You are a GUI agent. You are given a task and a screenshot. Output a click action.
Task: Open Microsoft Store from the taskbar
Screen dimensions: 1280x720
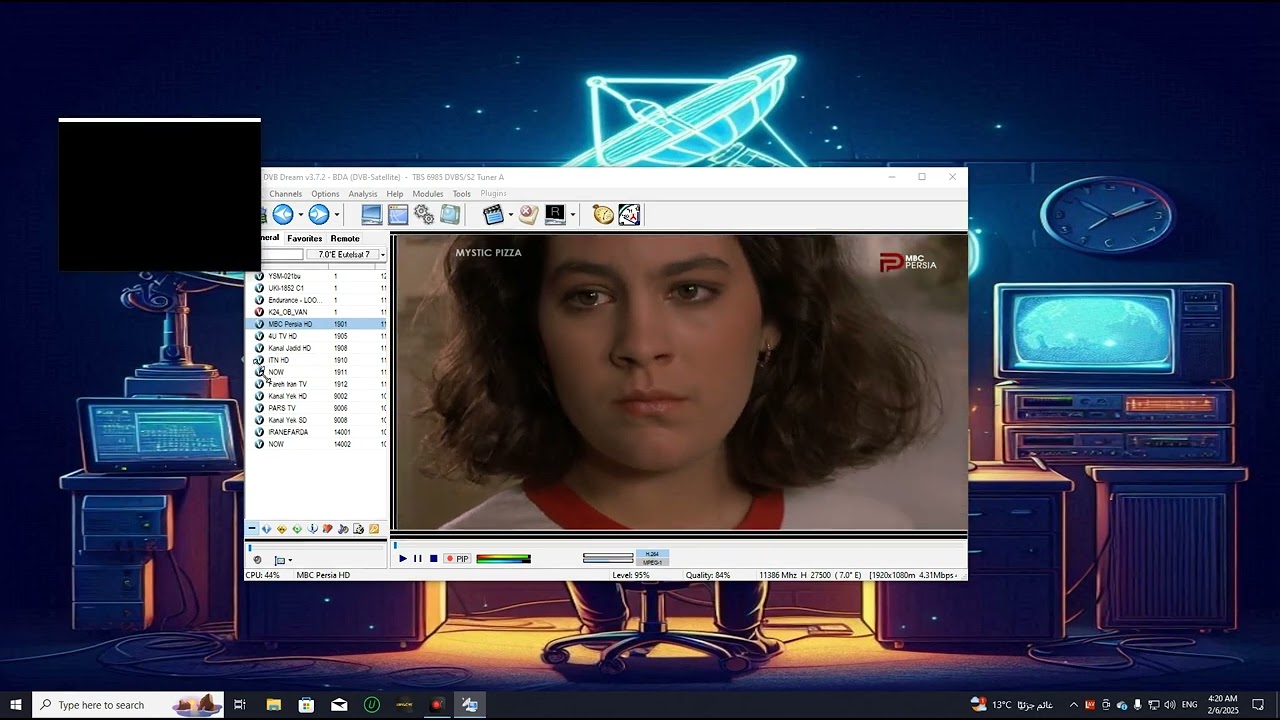click(x=306, y=705)
